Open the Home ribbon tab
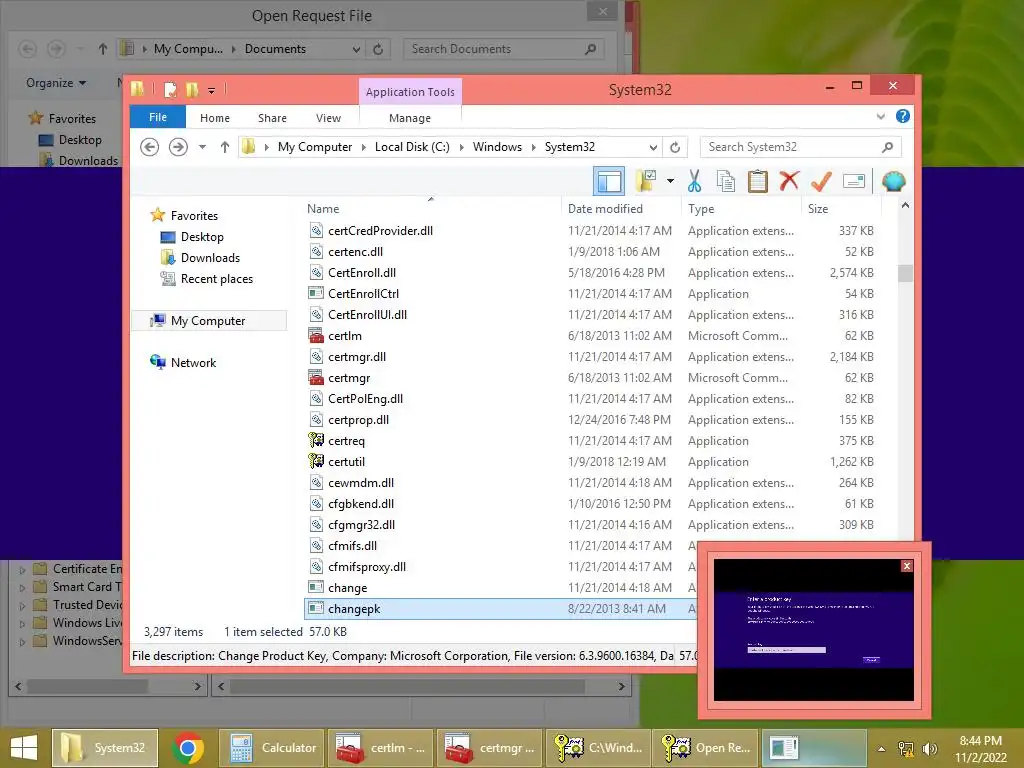The height and width of the screenshot is (768, 1024). click(215, 118)
